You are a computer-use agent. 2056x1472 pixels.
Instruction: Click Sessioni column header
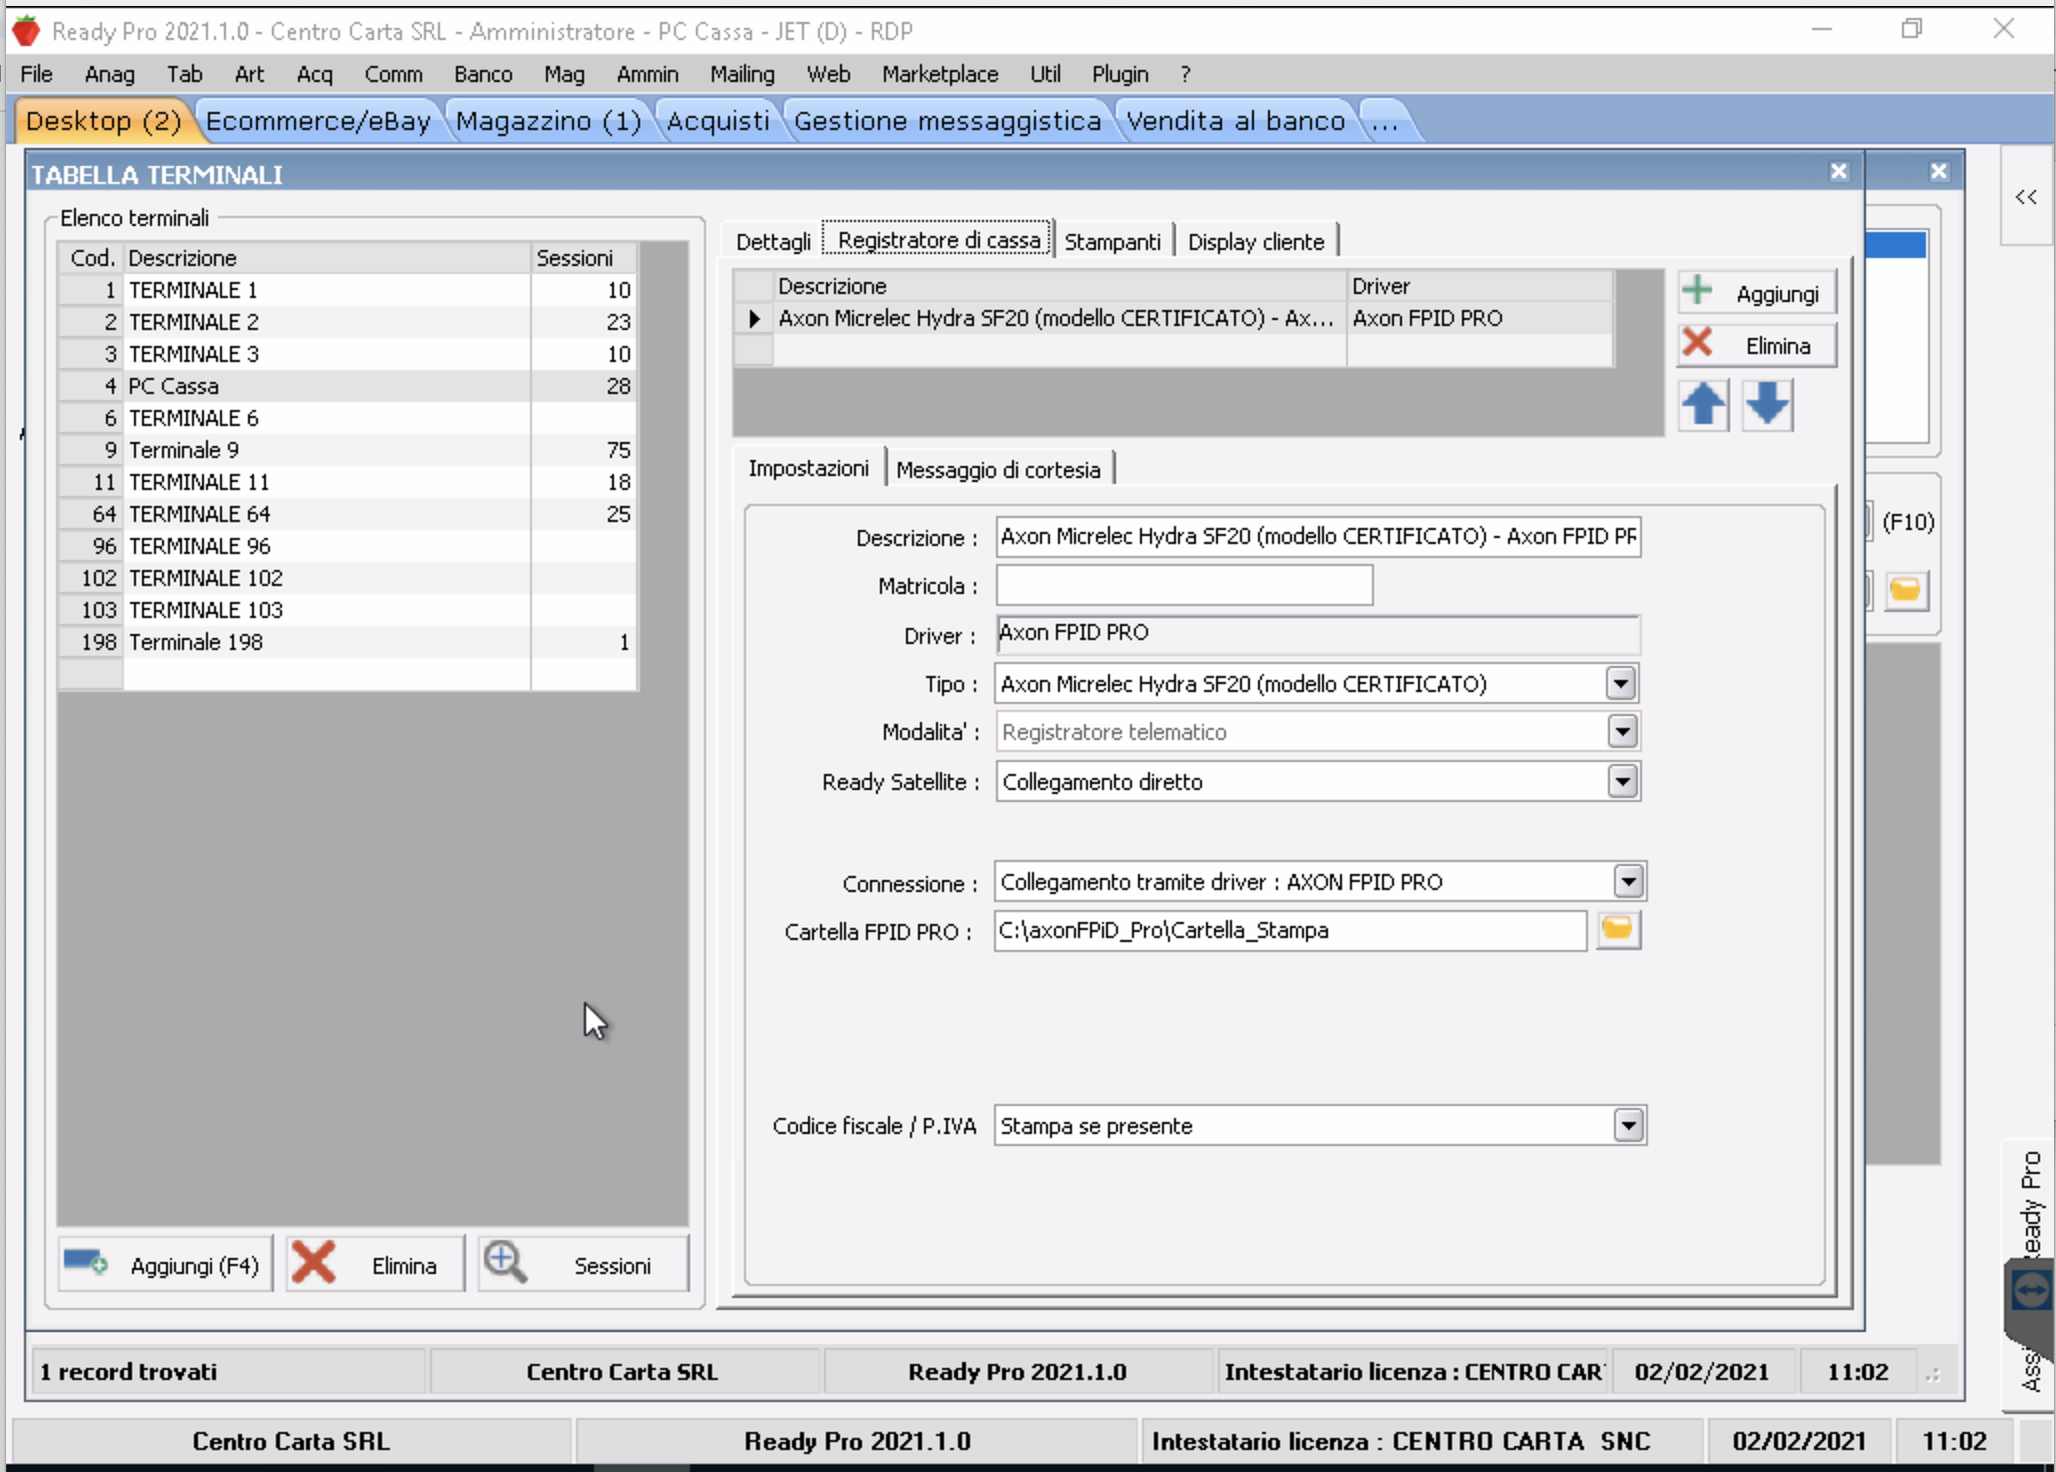point(583,258)
